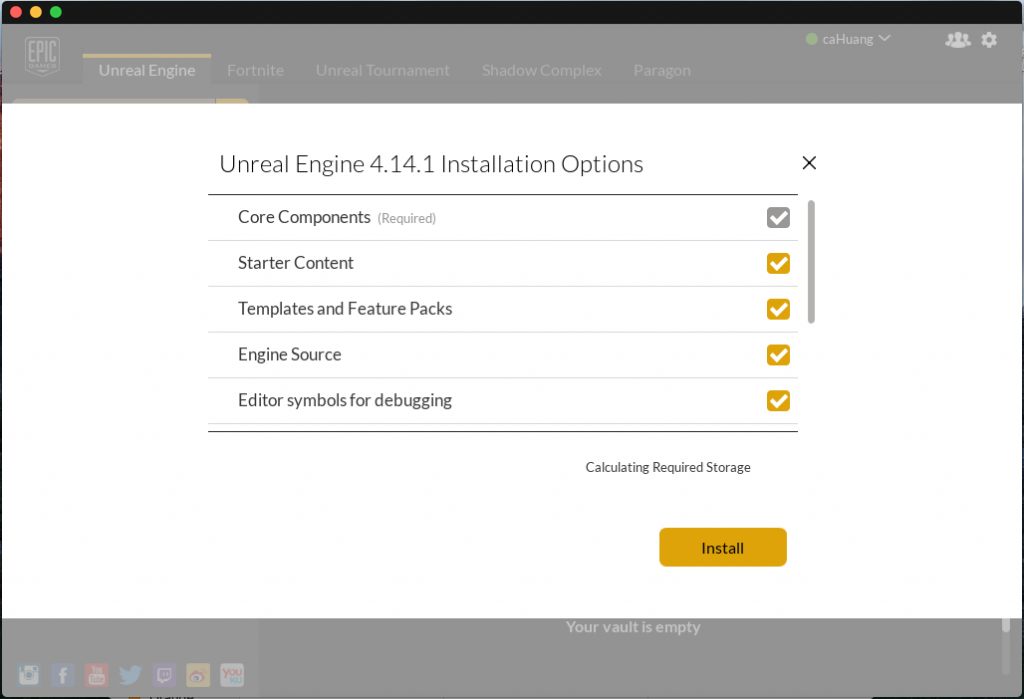Open the Facebook social icon

pyautogui.click(x=63, y=674)
